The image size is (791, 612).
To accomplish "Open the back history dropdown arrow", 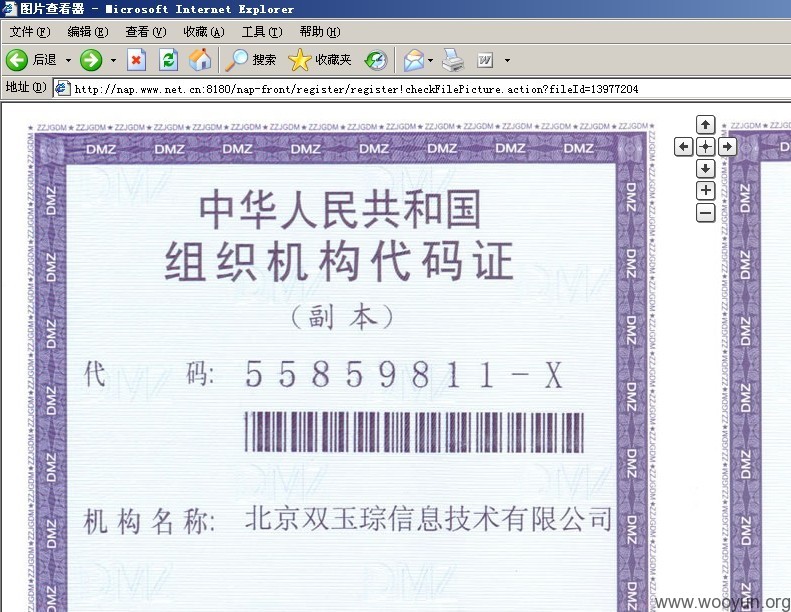I will click(x=68, y=61).
